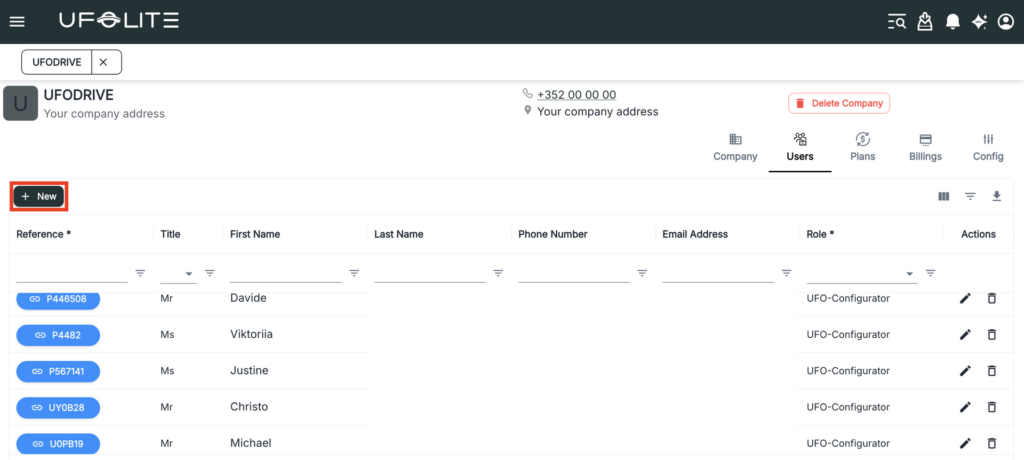Delete the user Viktoriia row
Screen dimensions: 1024x460
[992, 335]
